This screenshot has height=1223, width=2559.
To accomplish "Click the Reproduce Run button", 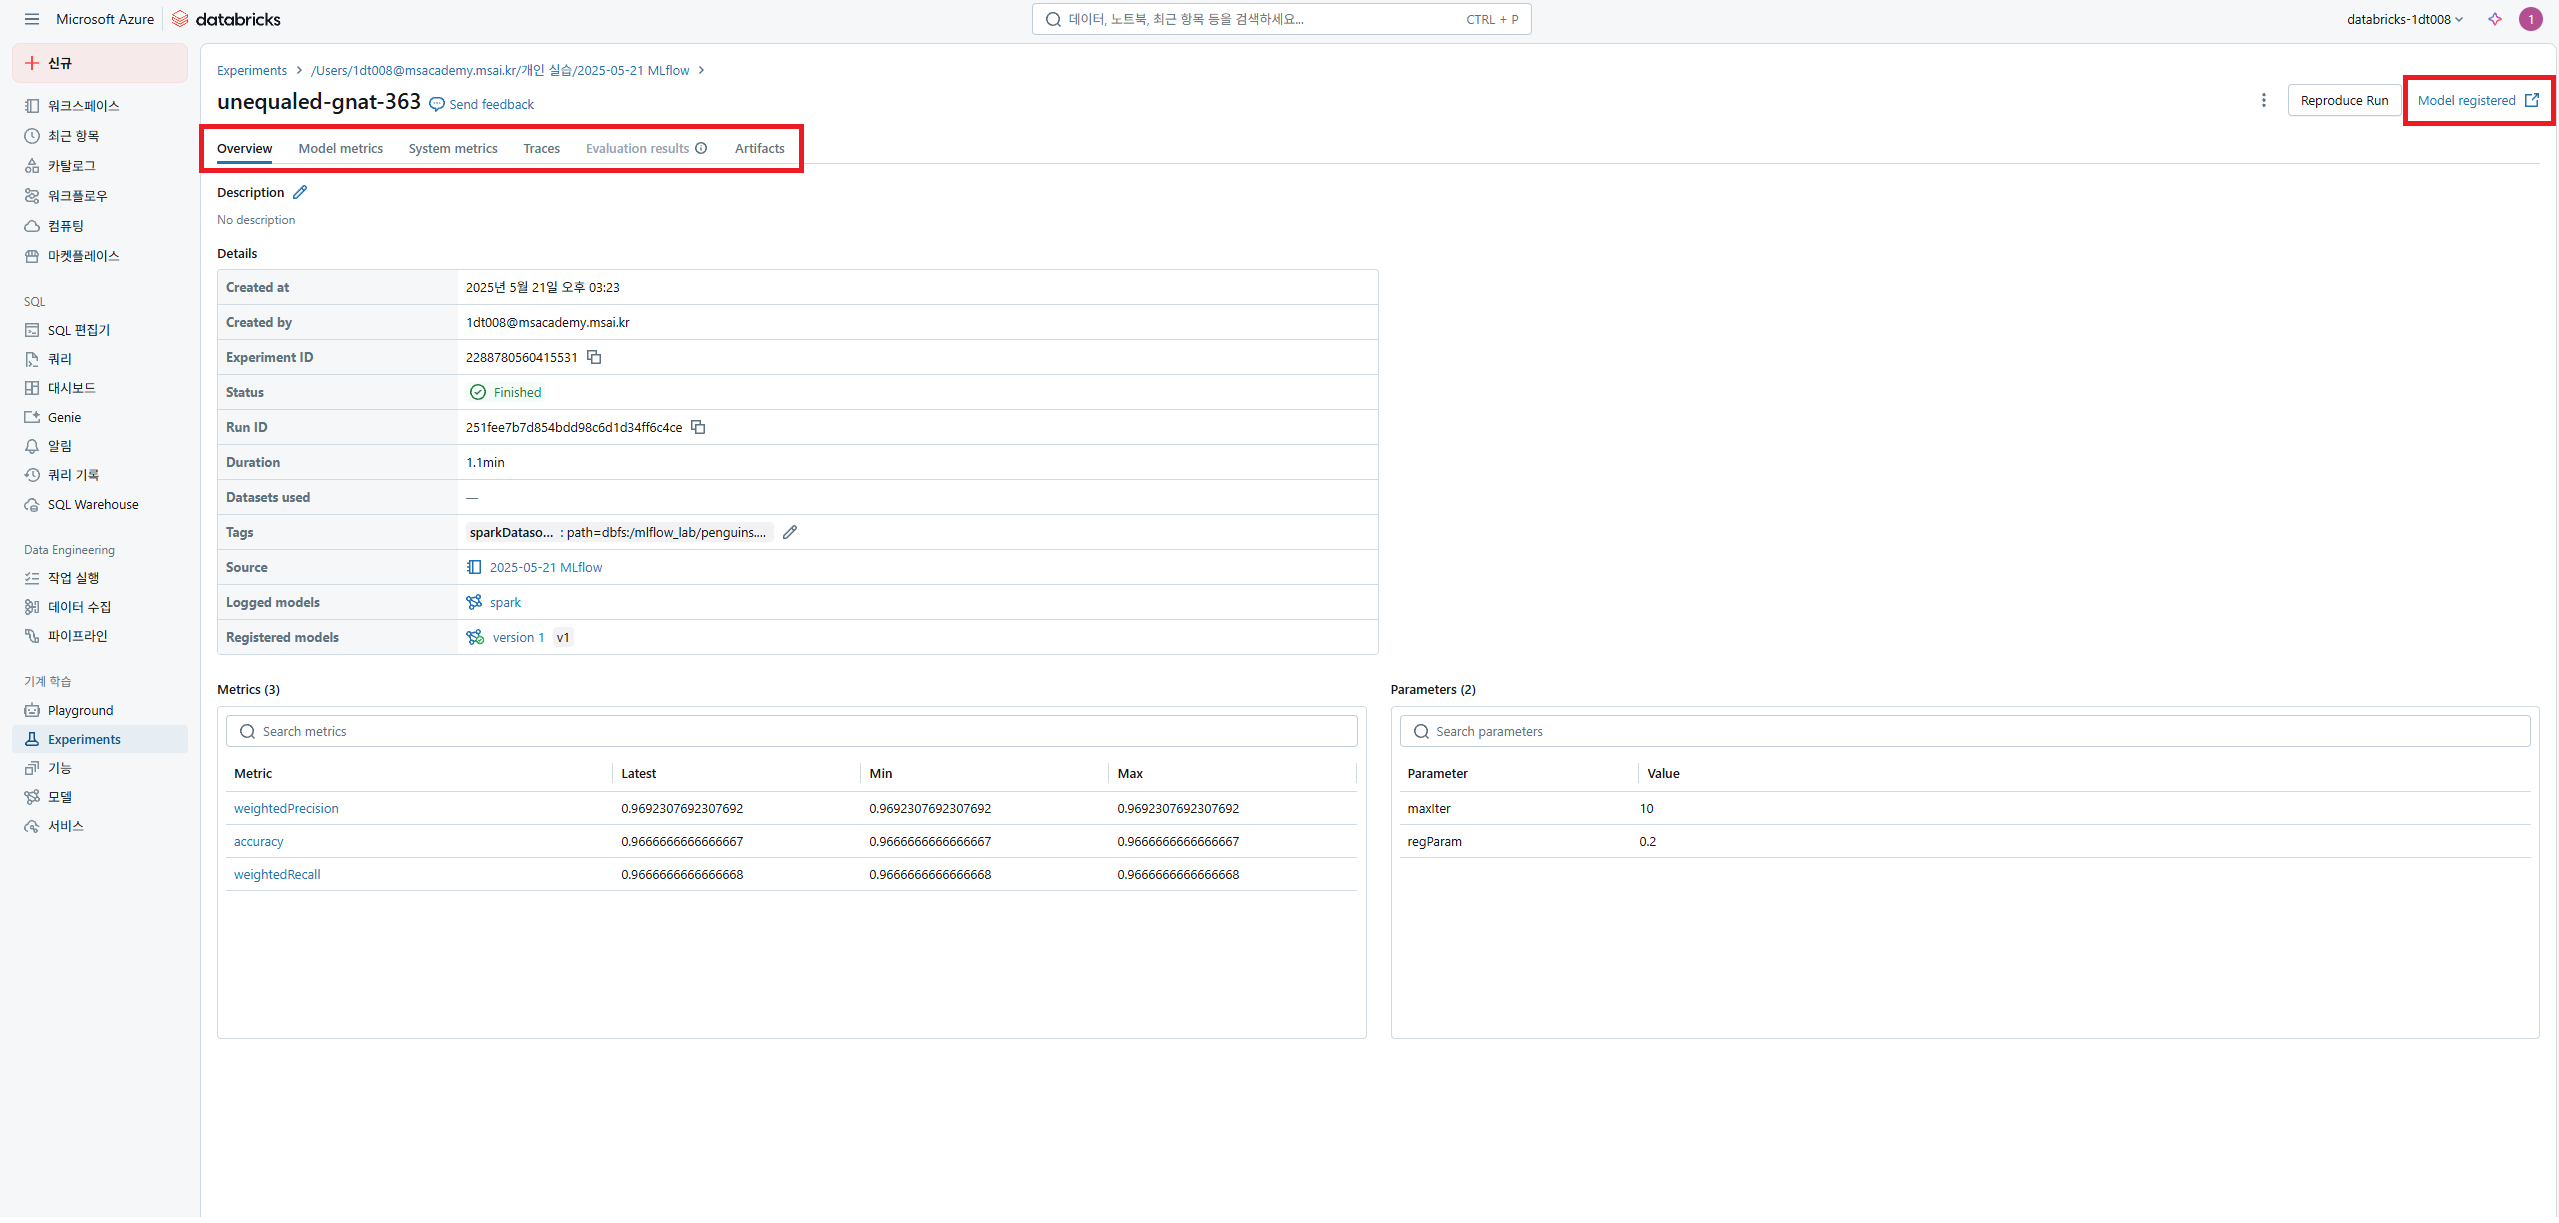I will [2343, 100].
